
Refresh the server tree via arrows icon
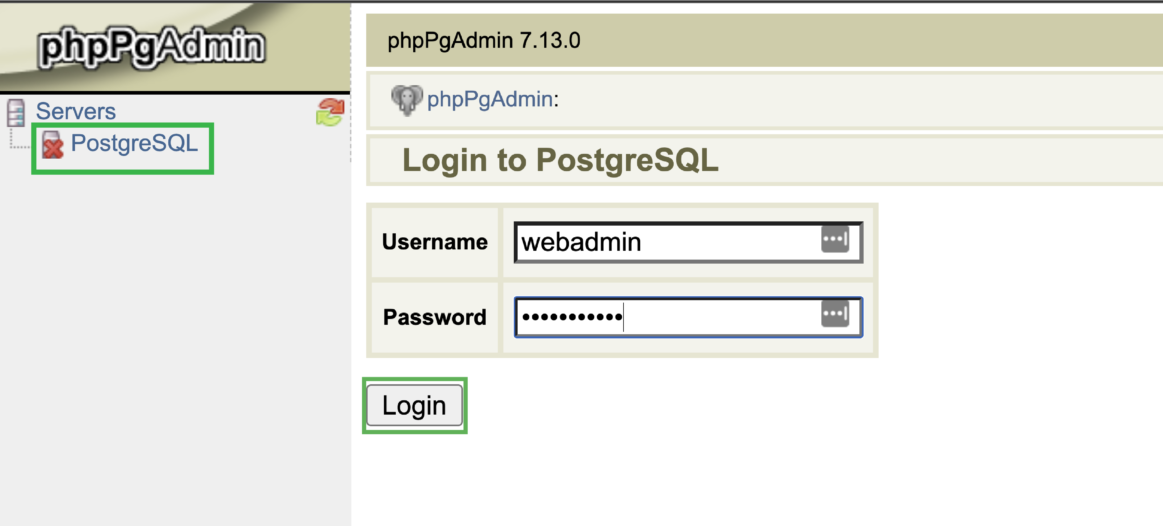click(x=329, y=112)
